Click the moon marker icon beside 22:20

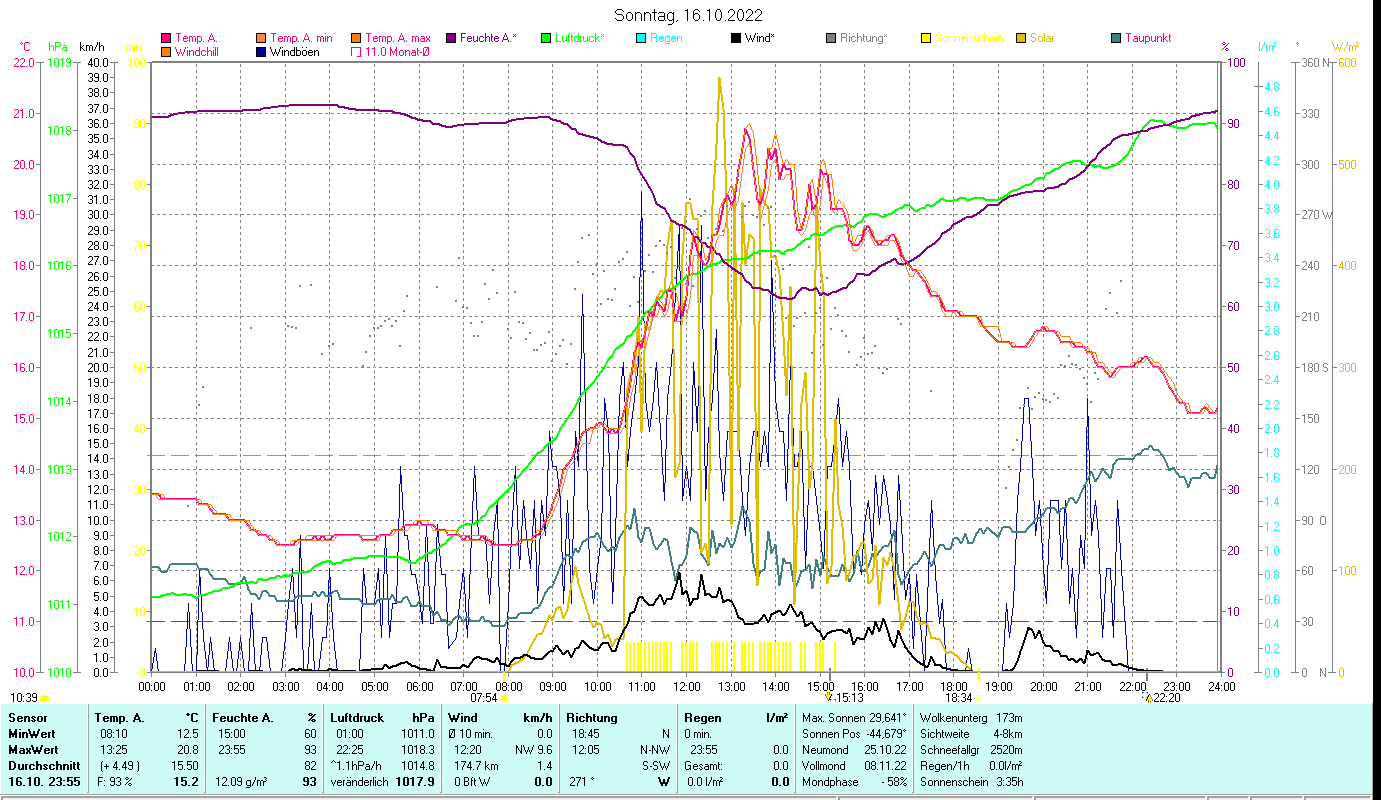tap(1148, 697)
